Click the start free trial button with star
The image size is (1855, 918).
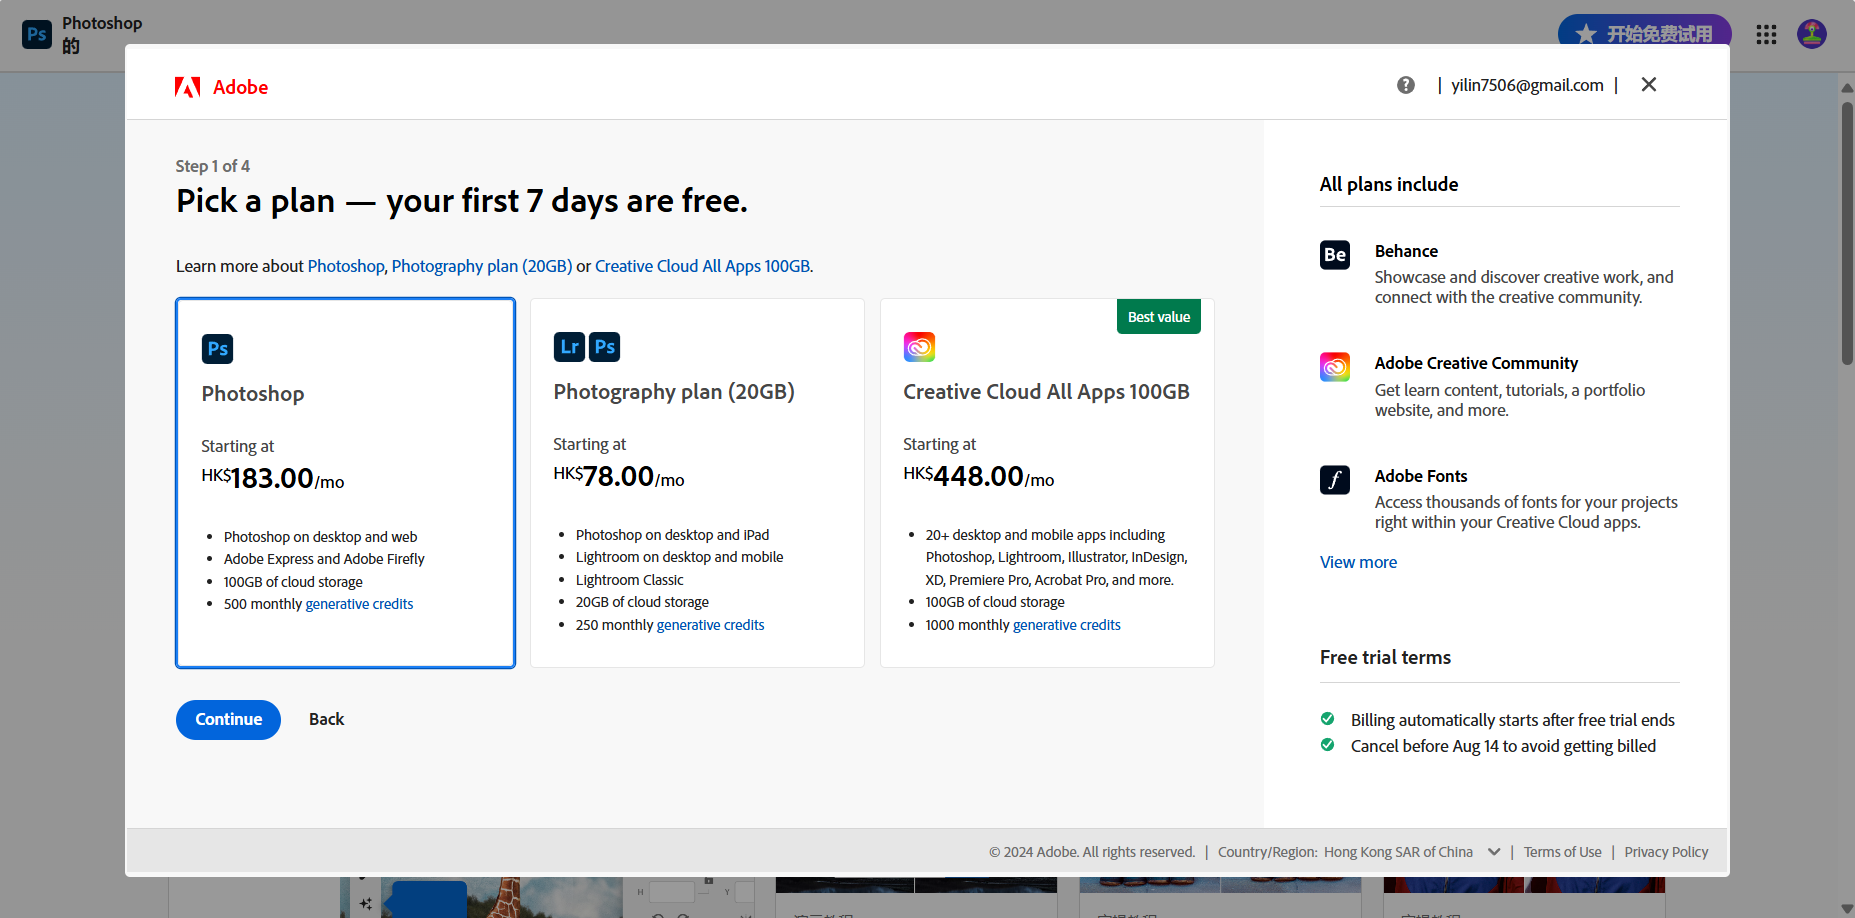point(1644,30)
